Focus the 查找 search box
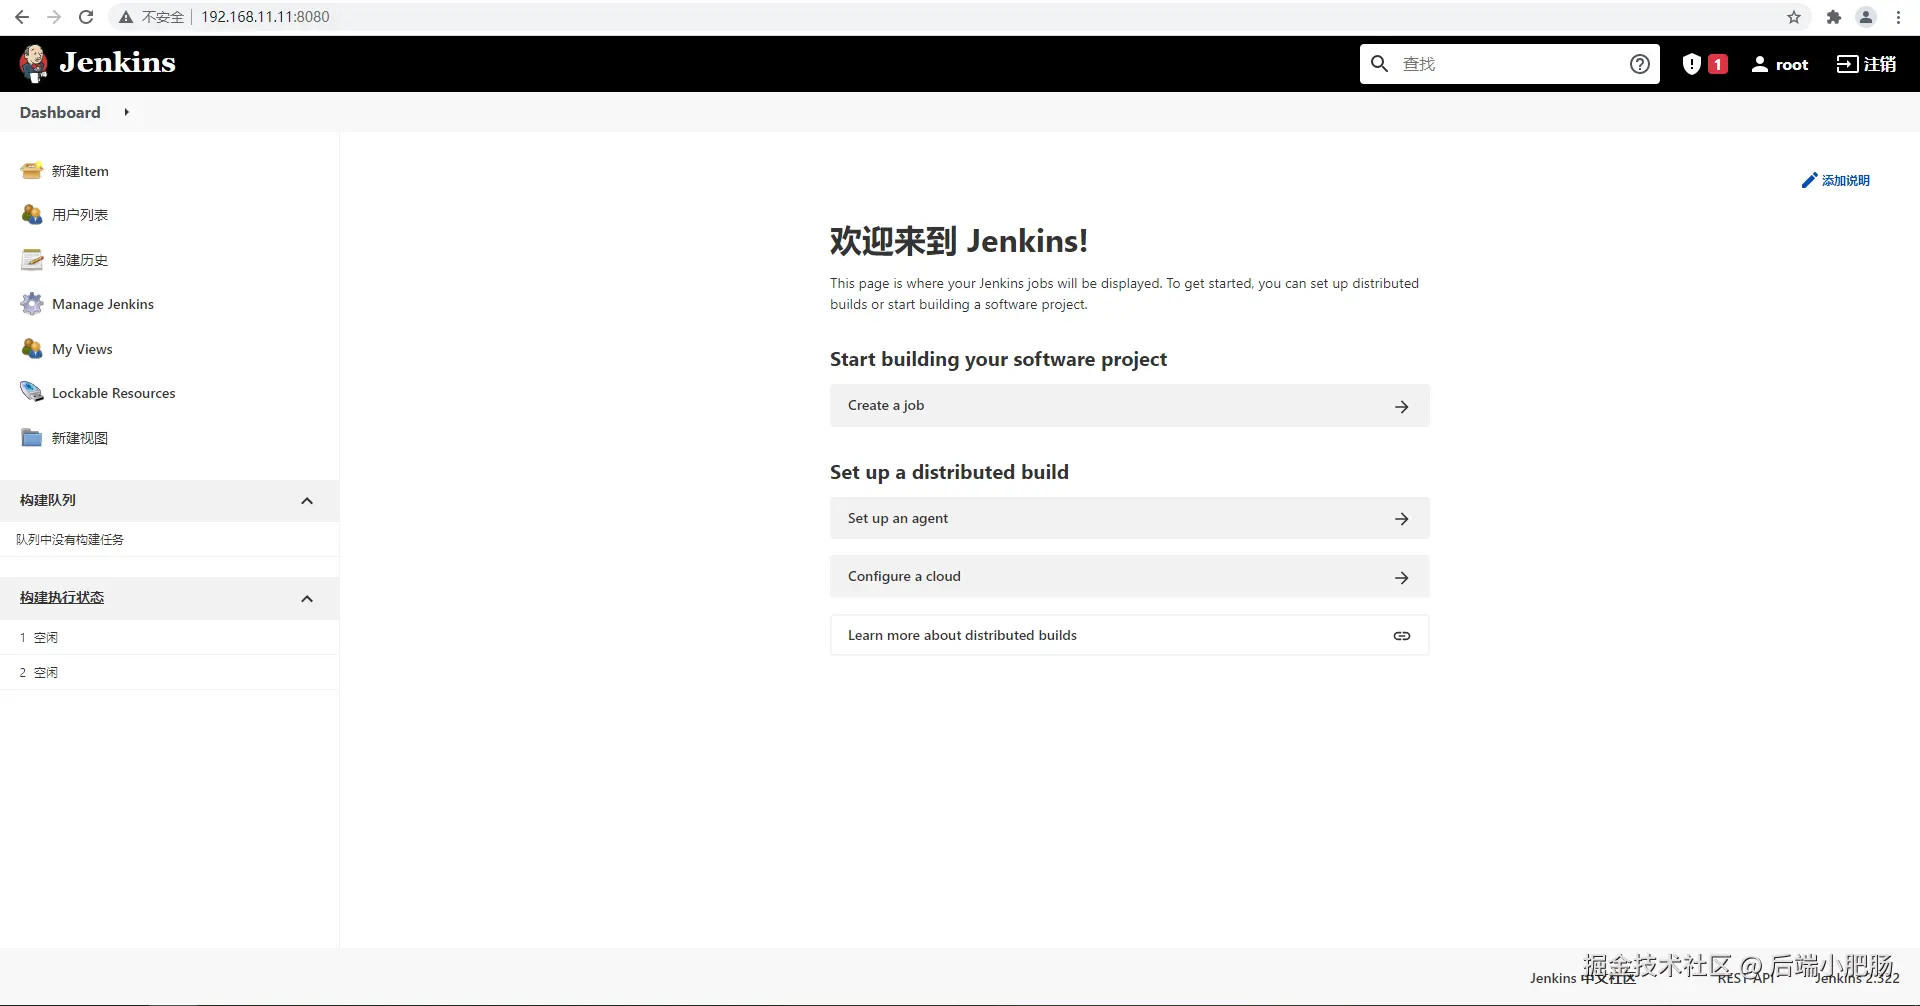Viewport: 1920px width, 1006px height. tap(1508, 64)
